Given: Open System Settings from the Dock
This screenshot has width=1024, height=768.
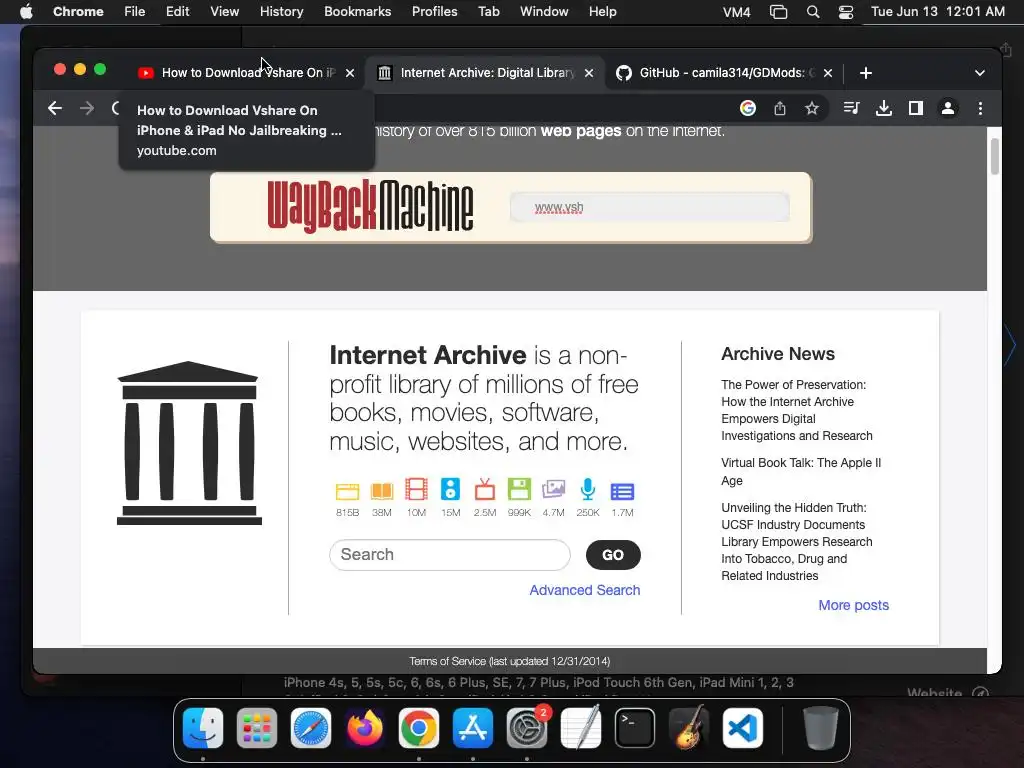Looking at the screenshot, I should [527, 728].
